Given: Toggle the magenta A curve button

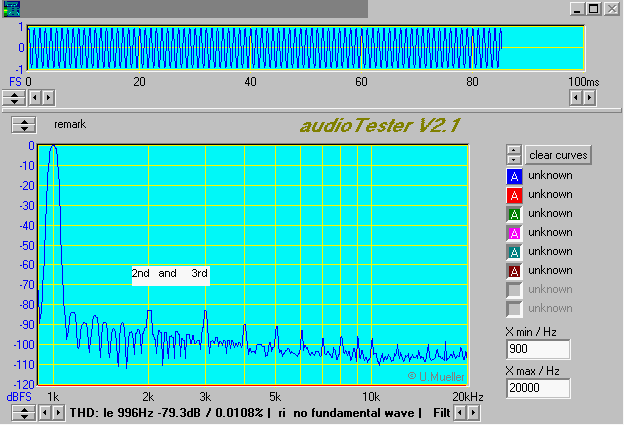Looking at the screenshot, I should tap(514, 233).
